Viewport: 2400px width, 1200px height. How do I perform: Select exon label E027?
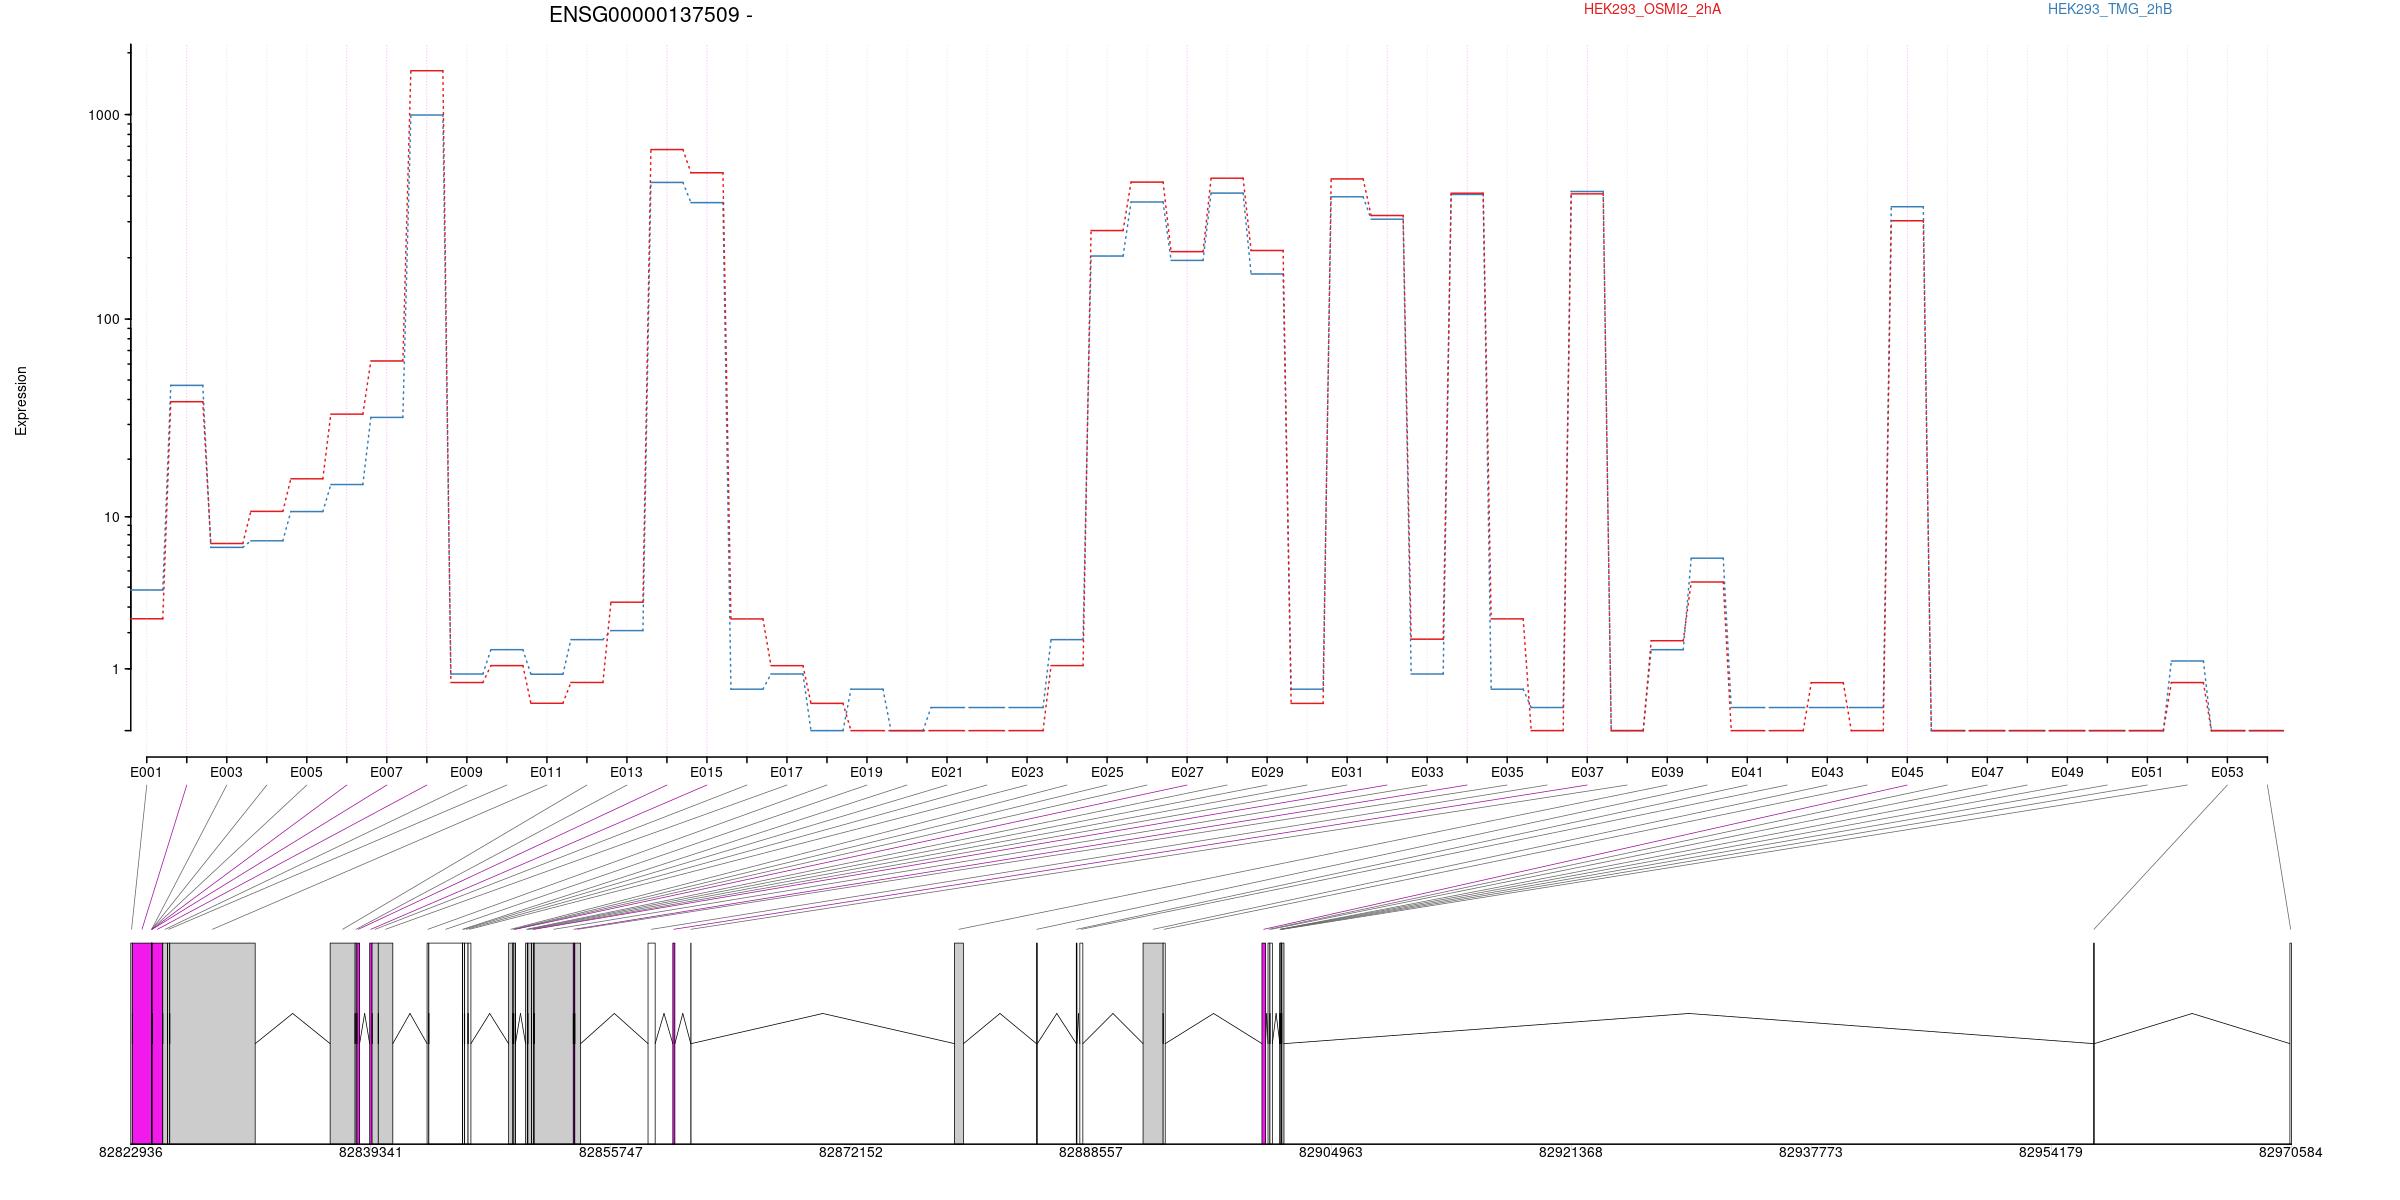click(1187, 772)
